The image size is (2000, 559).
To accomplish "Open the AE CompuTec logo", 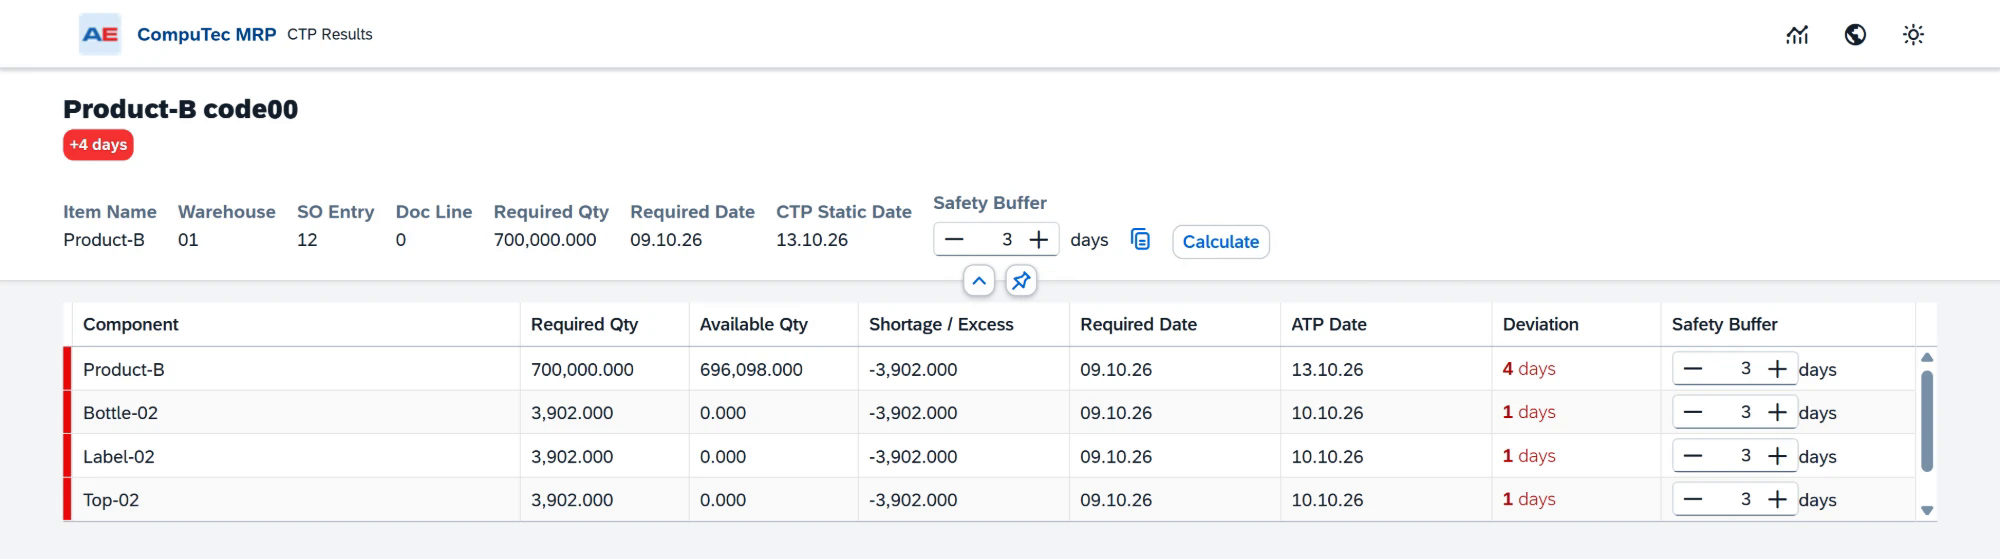I will 100,34.
